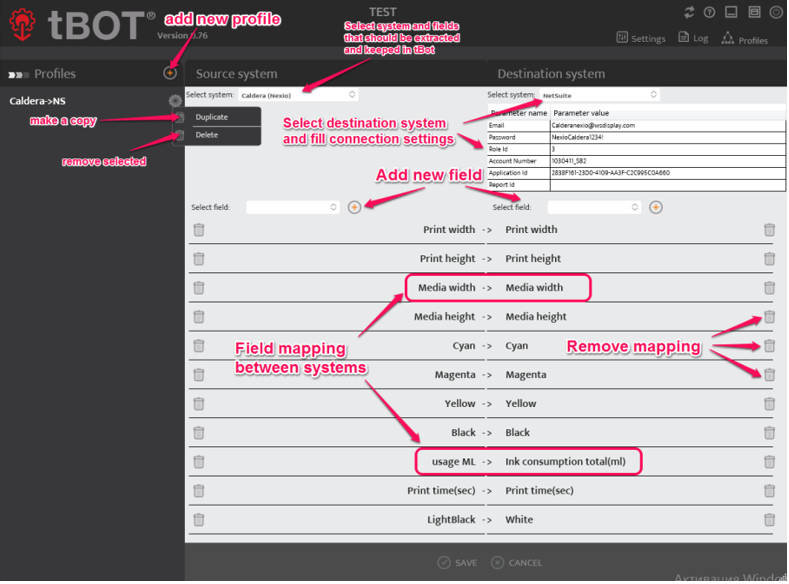Click the SAVE button

click(x=457, y=563)
